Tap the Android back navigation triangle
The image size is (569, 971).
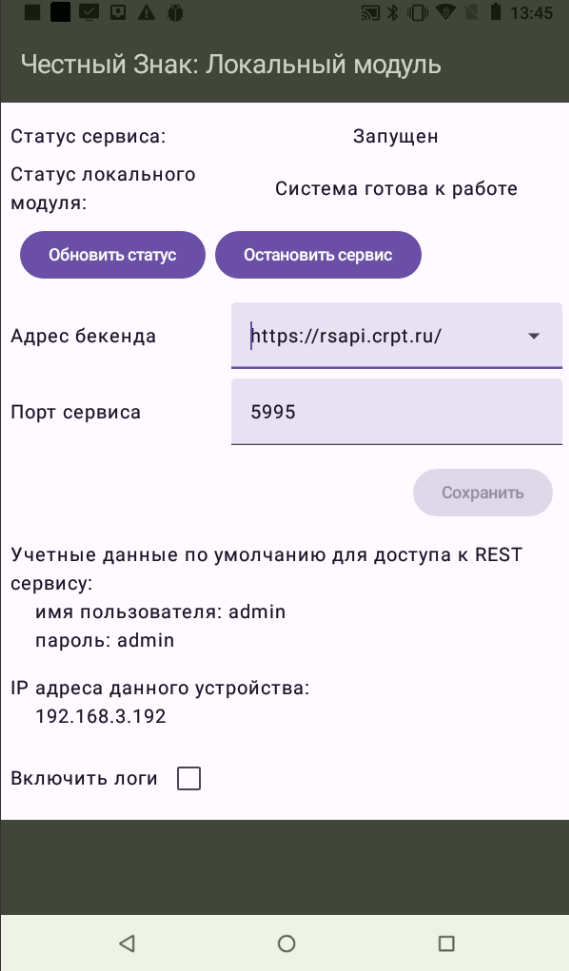click(127, 943)
